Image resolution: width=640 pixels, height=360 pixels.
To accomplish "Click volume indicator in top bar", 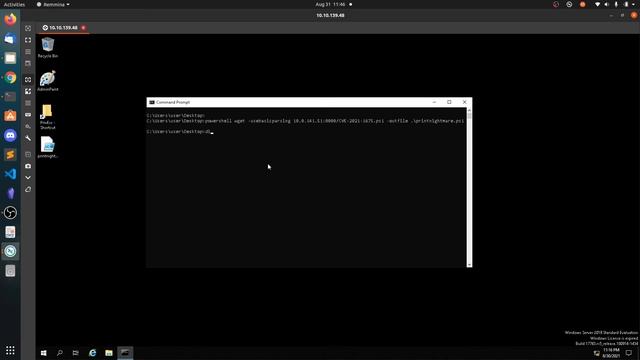I will (607, 4).
